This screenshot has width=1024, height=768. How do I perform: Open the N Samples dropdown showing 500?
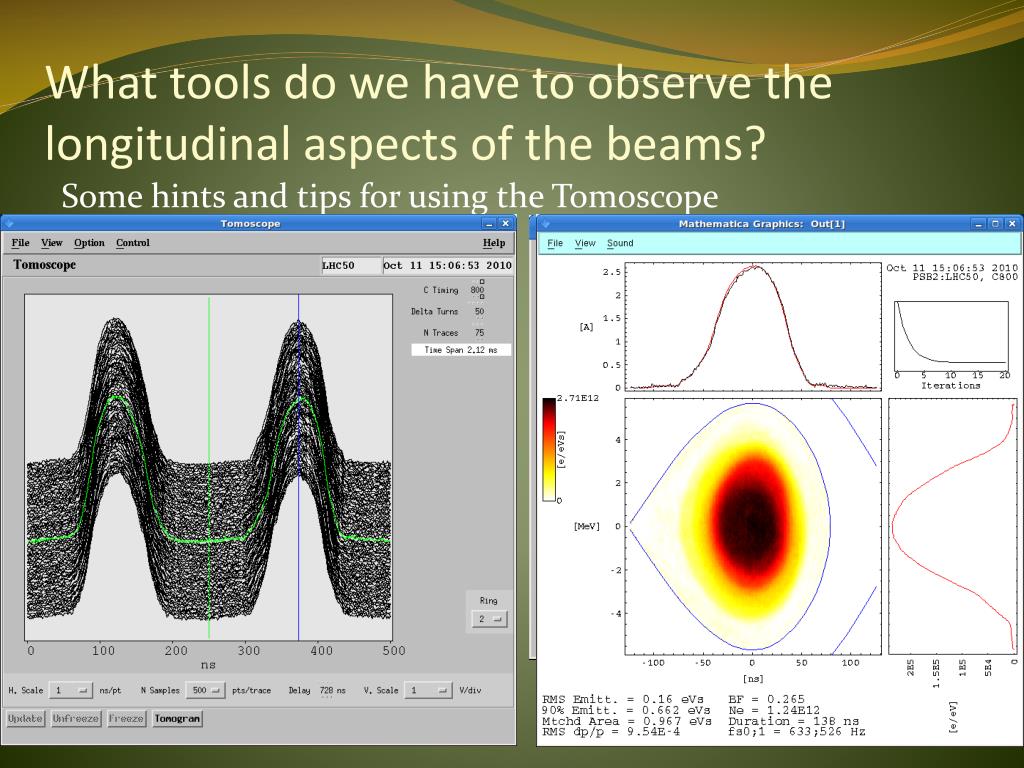pos(206,690)
